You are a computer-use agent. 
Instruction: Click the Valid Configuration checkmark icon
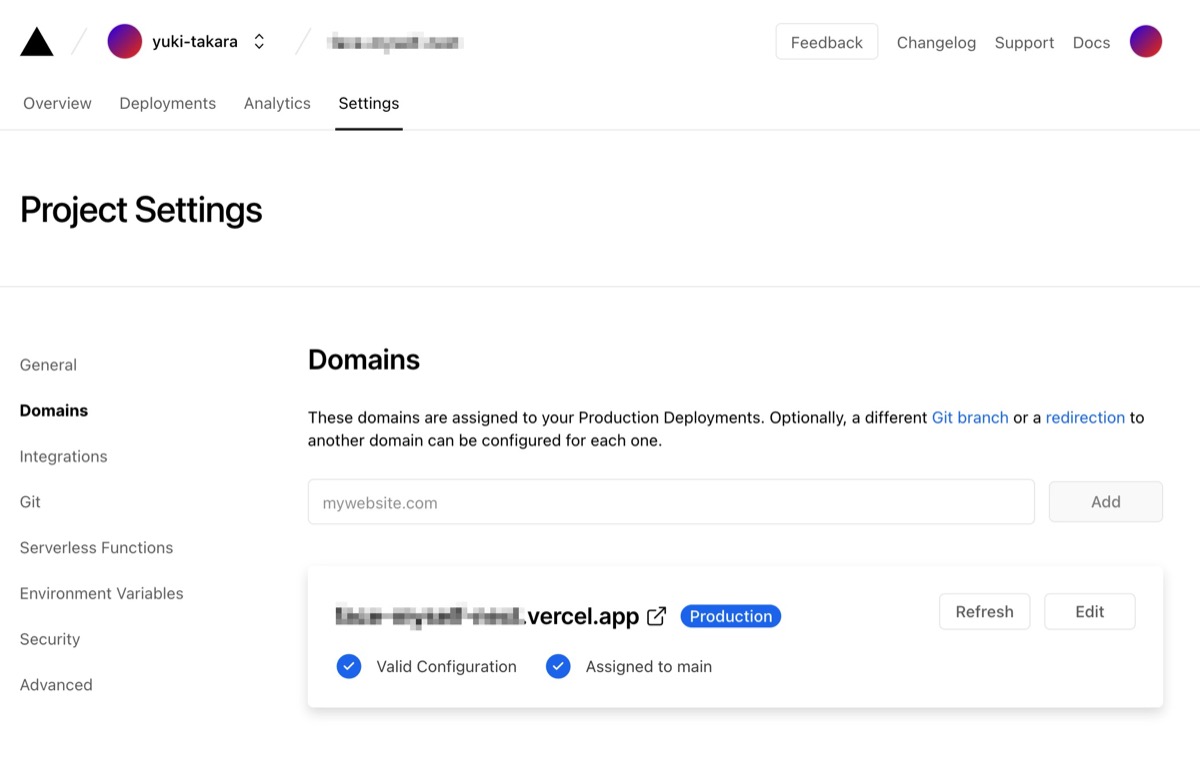click(x=349, y=666)
